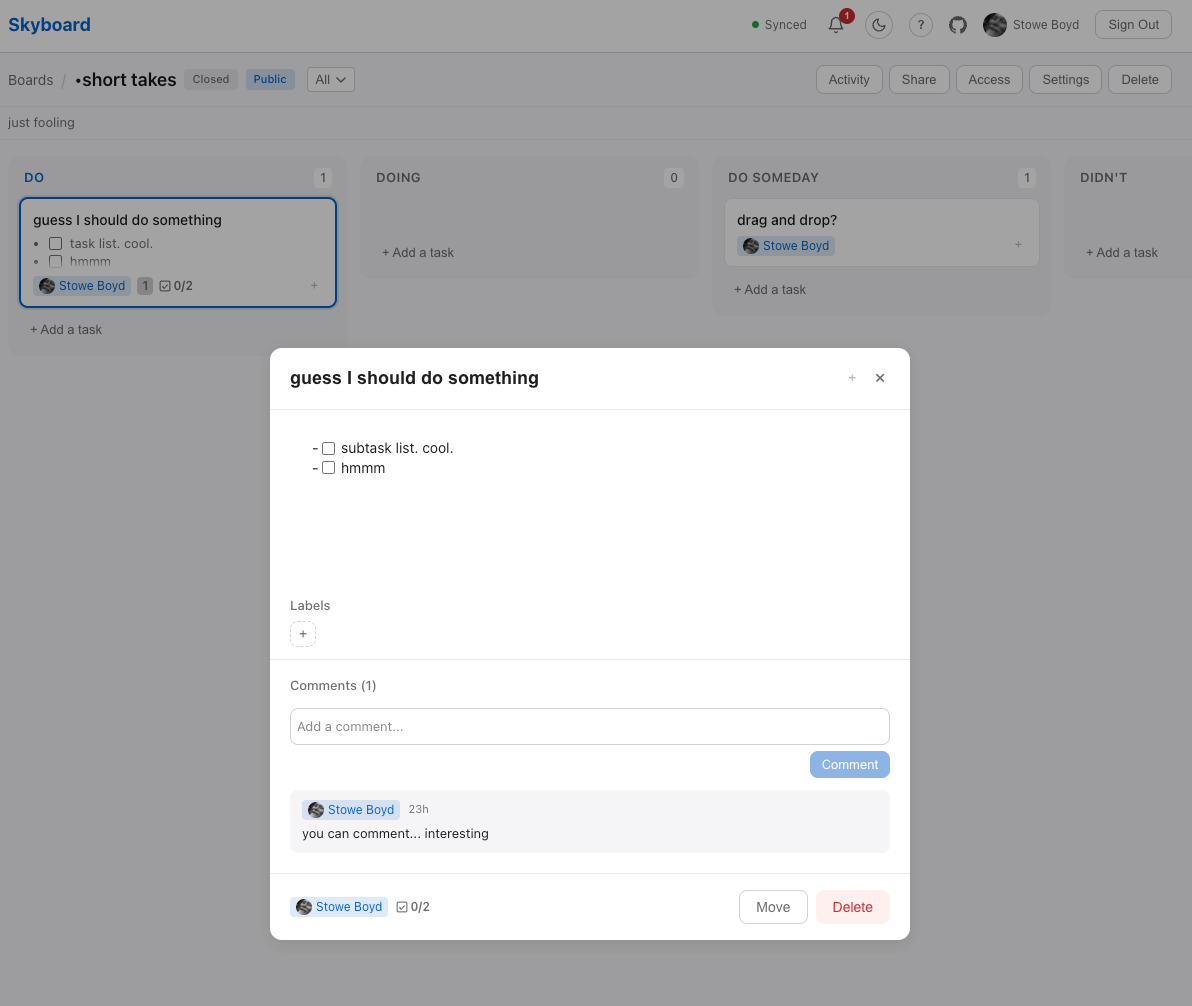Check 'hmmm' checkbox in dialog
The height and width of the screenshot is (1006, 1192).
328,468
